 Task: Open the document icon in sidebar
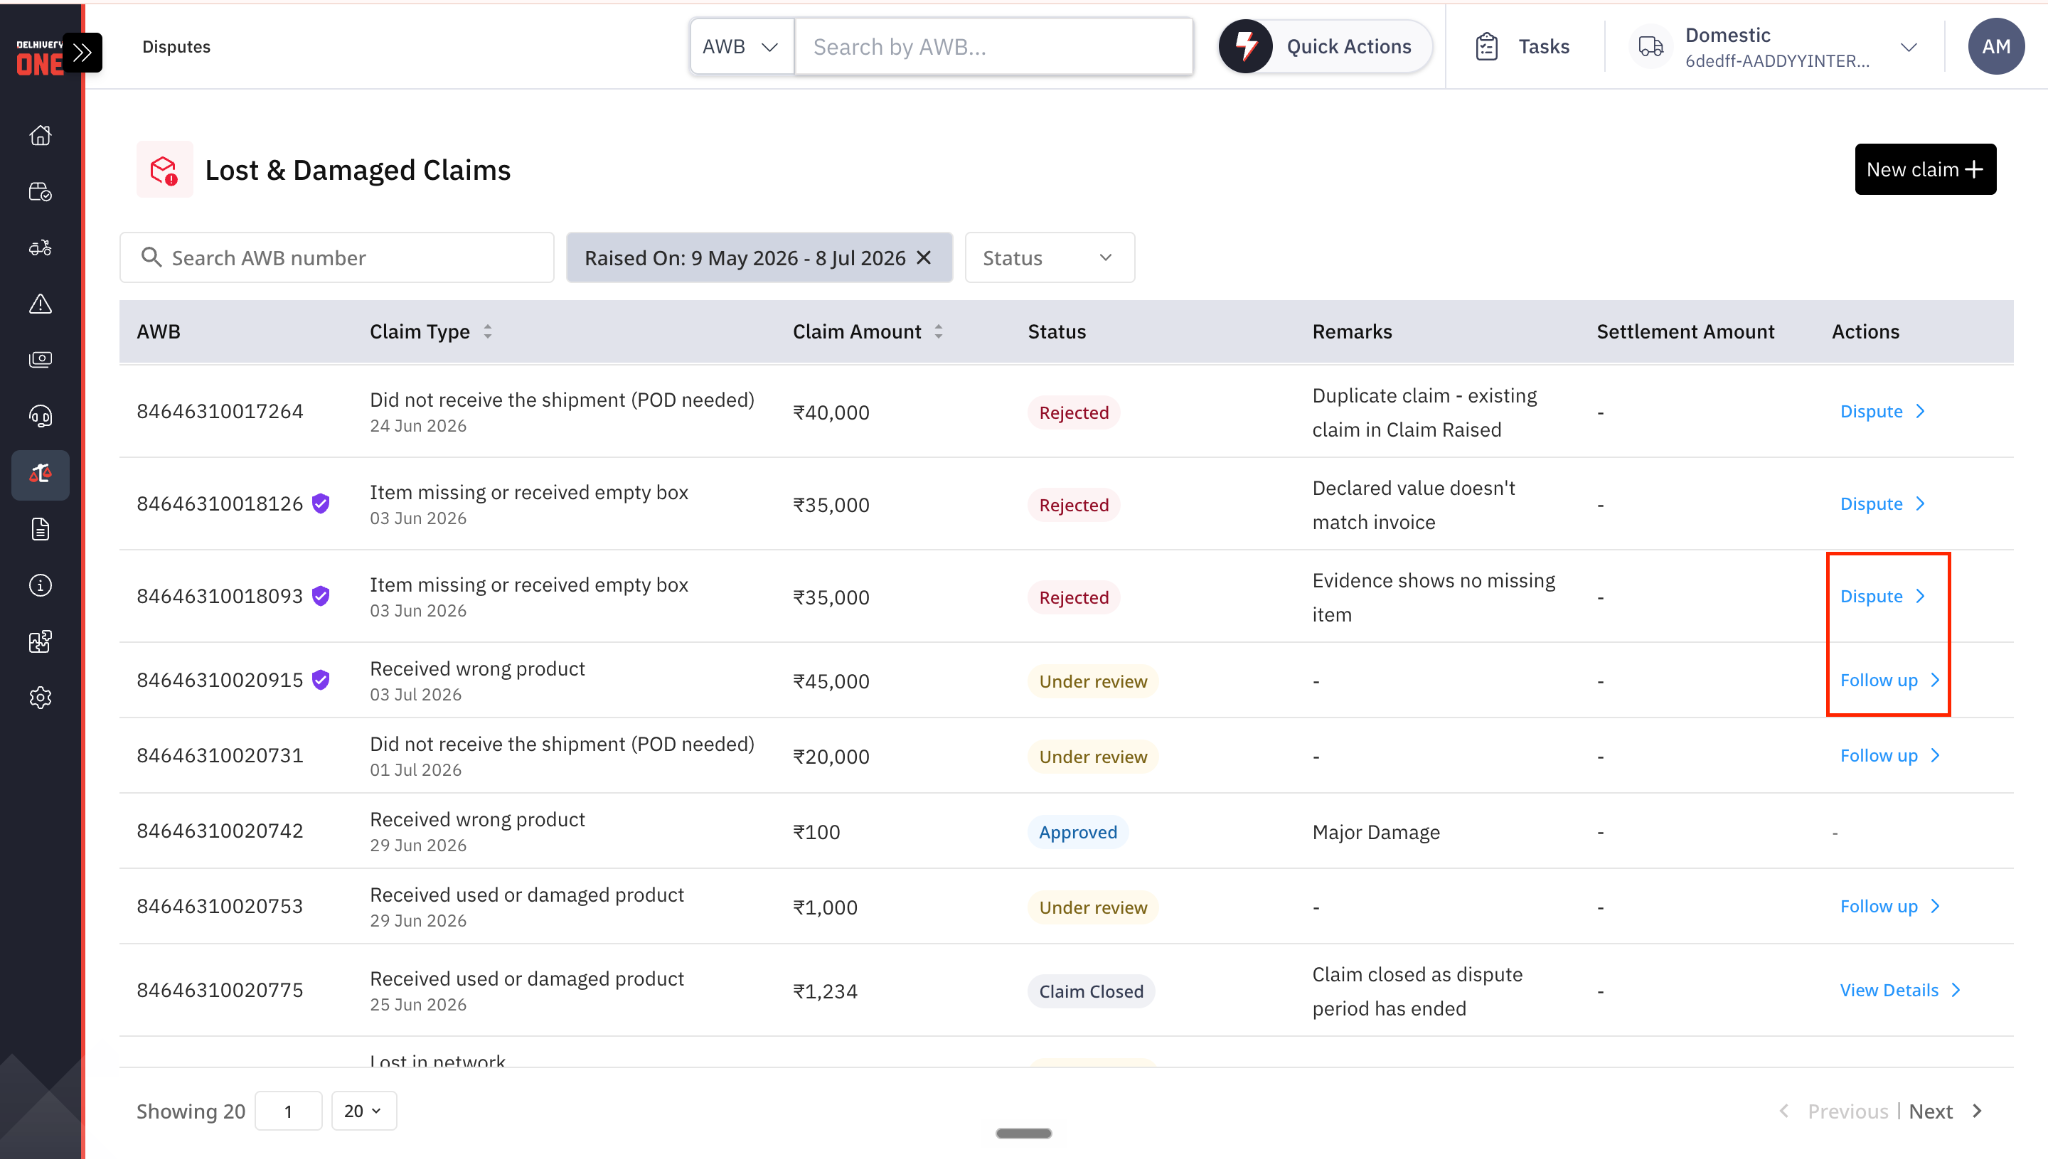[x=40, y=529]
